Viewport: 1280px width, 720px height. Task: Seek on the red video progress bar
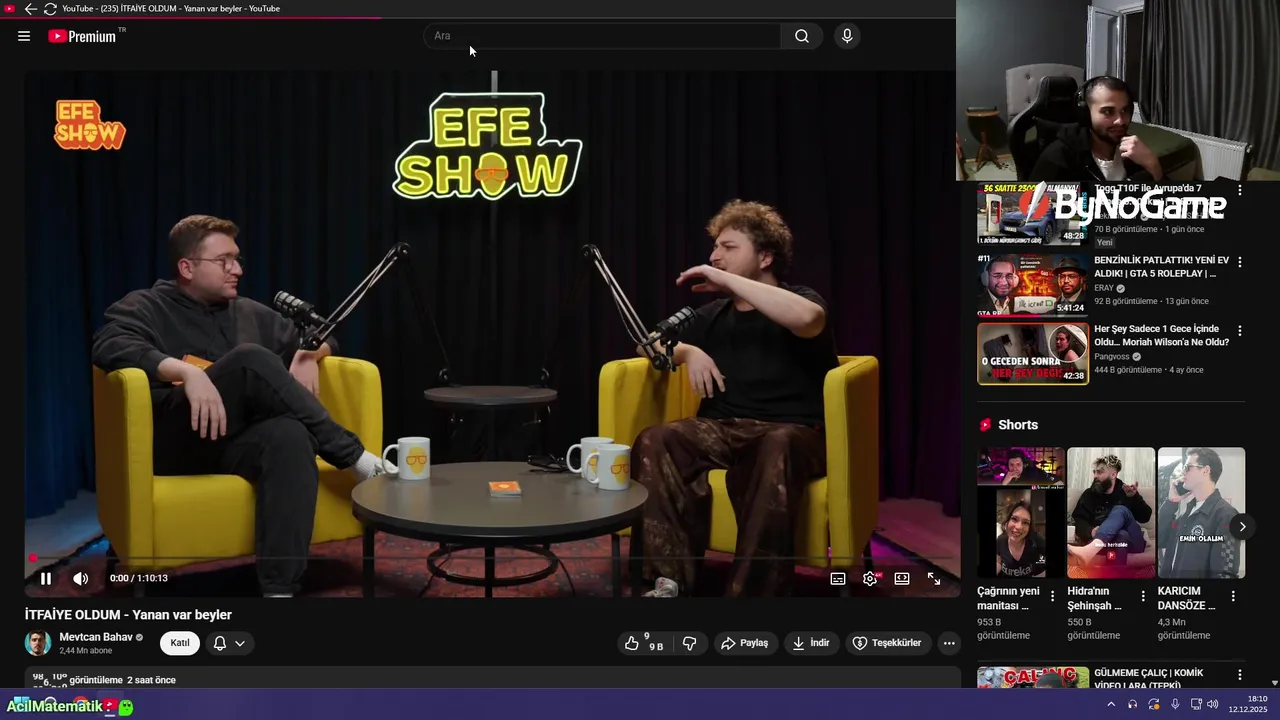[492, 558]
